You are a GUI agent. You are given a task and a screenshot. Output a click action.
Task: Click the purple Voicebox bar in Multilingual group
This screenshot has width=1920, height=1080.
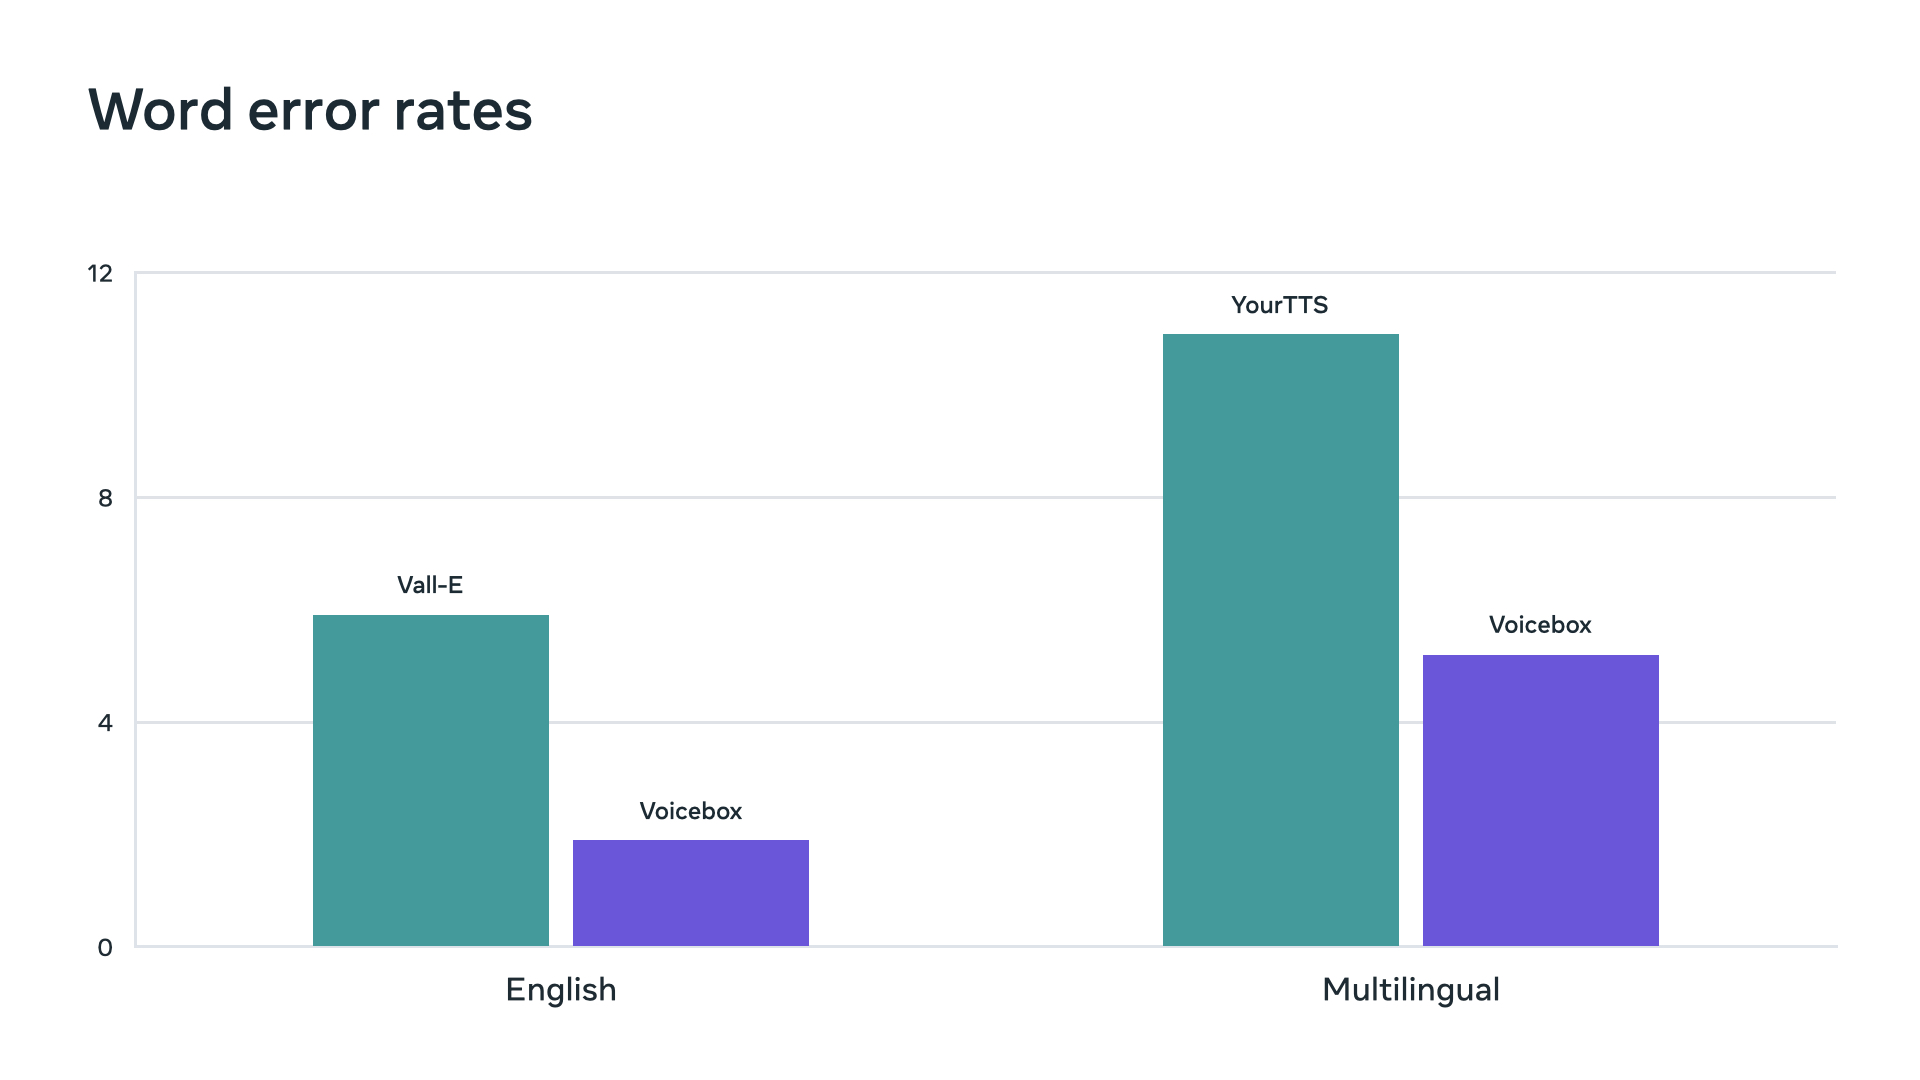(x=1540, y=800)
